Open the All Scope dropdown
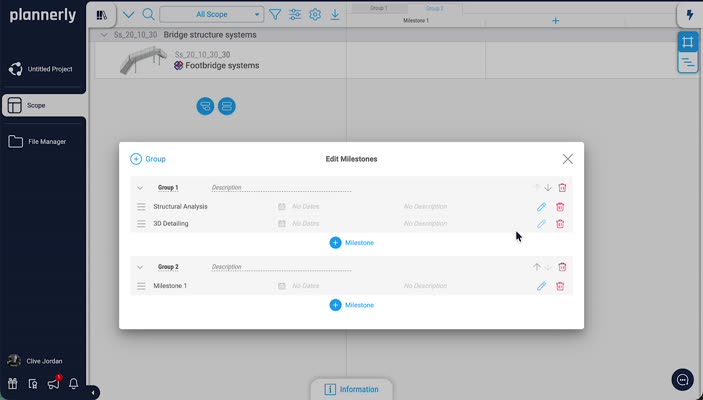The image size is (703, 400). click(x=212, y=14)
